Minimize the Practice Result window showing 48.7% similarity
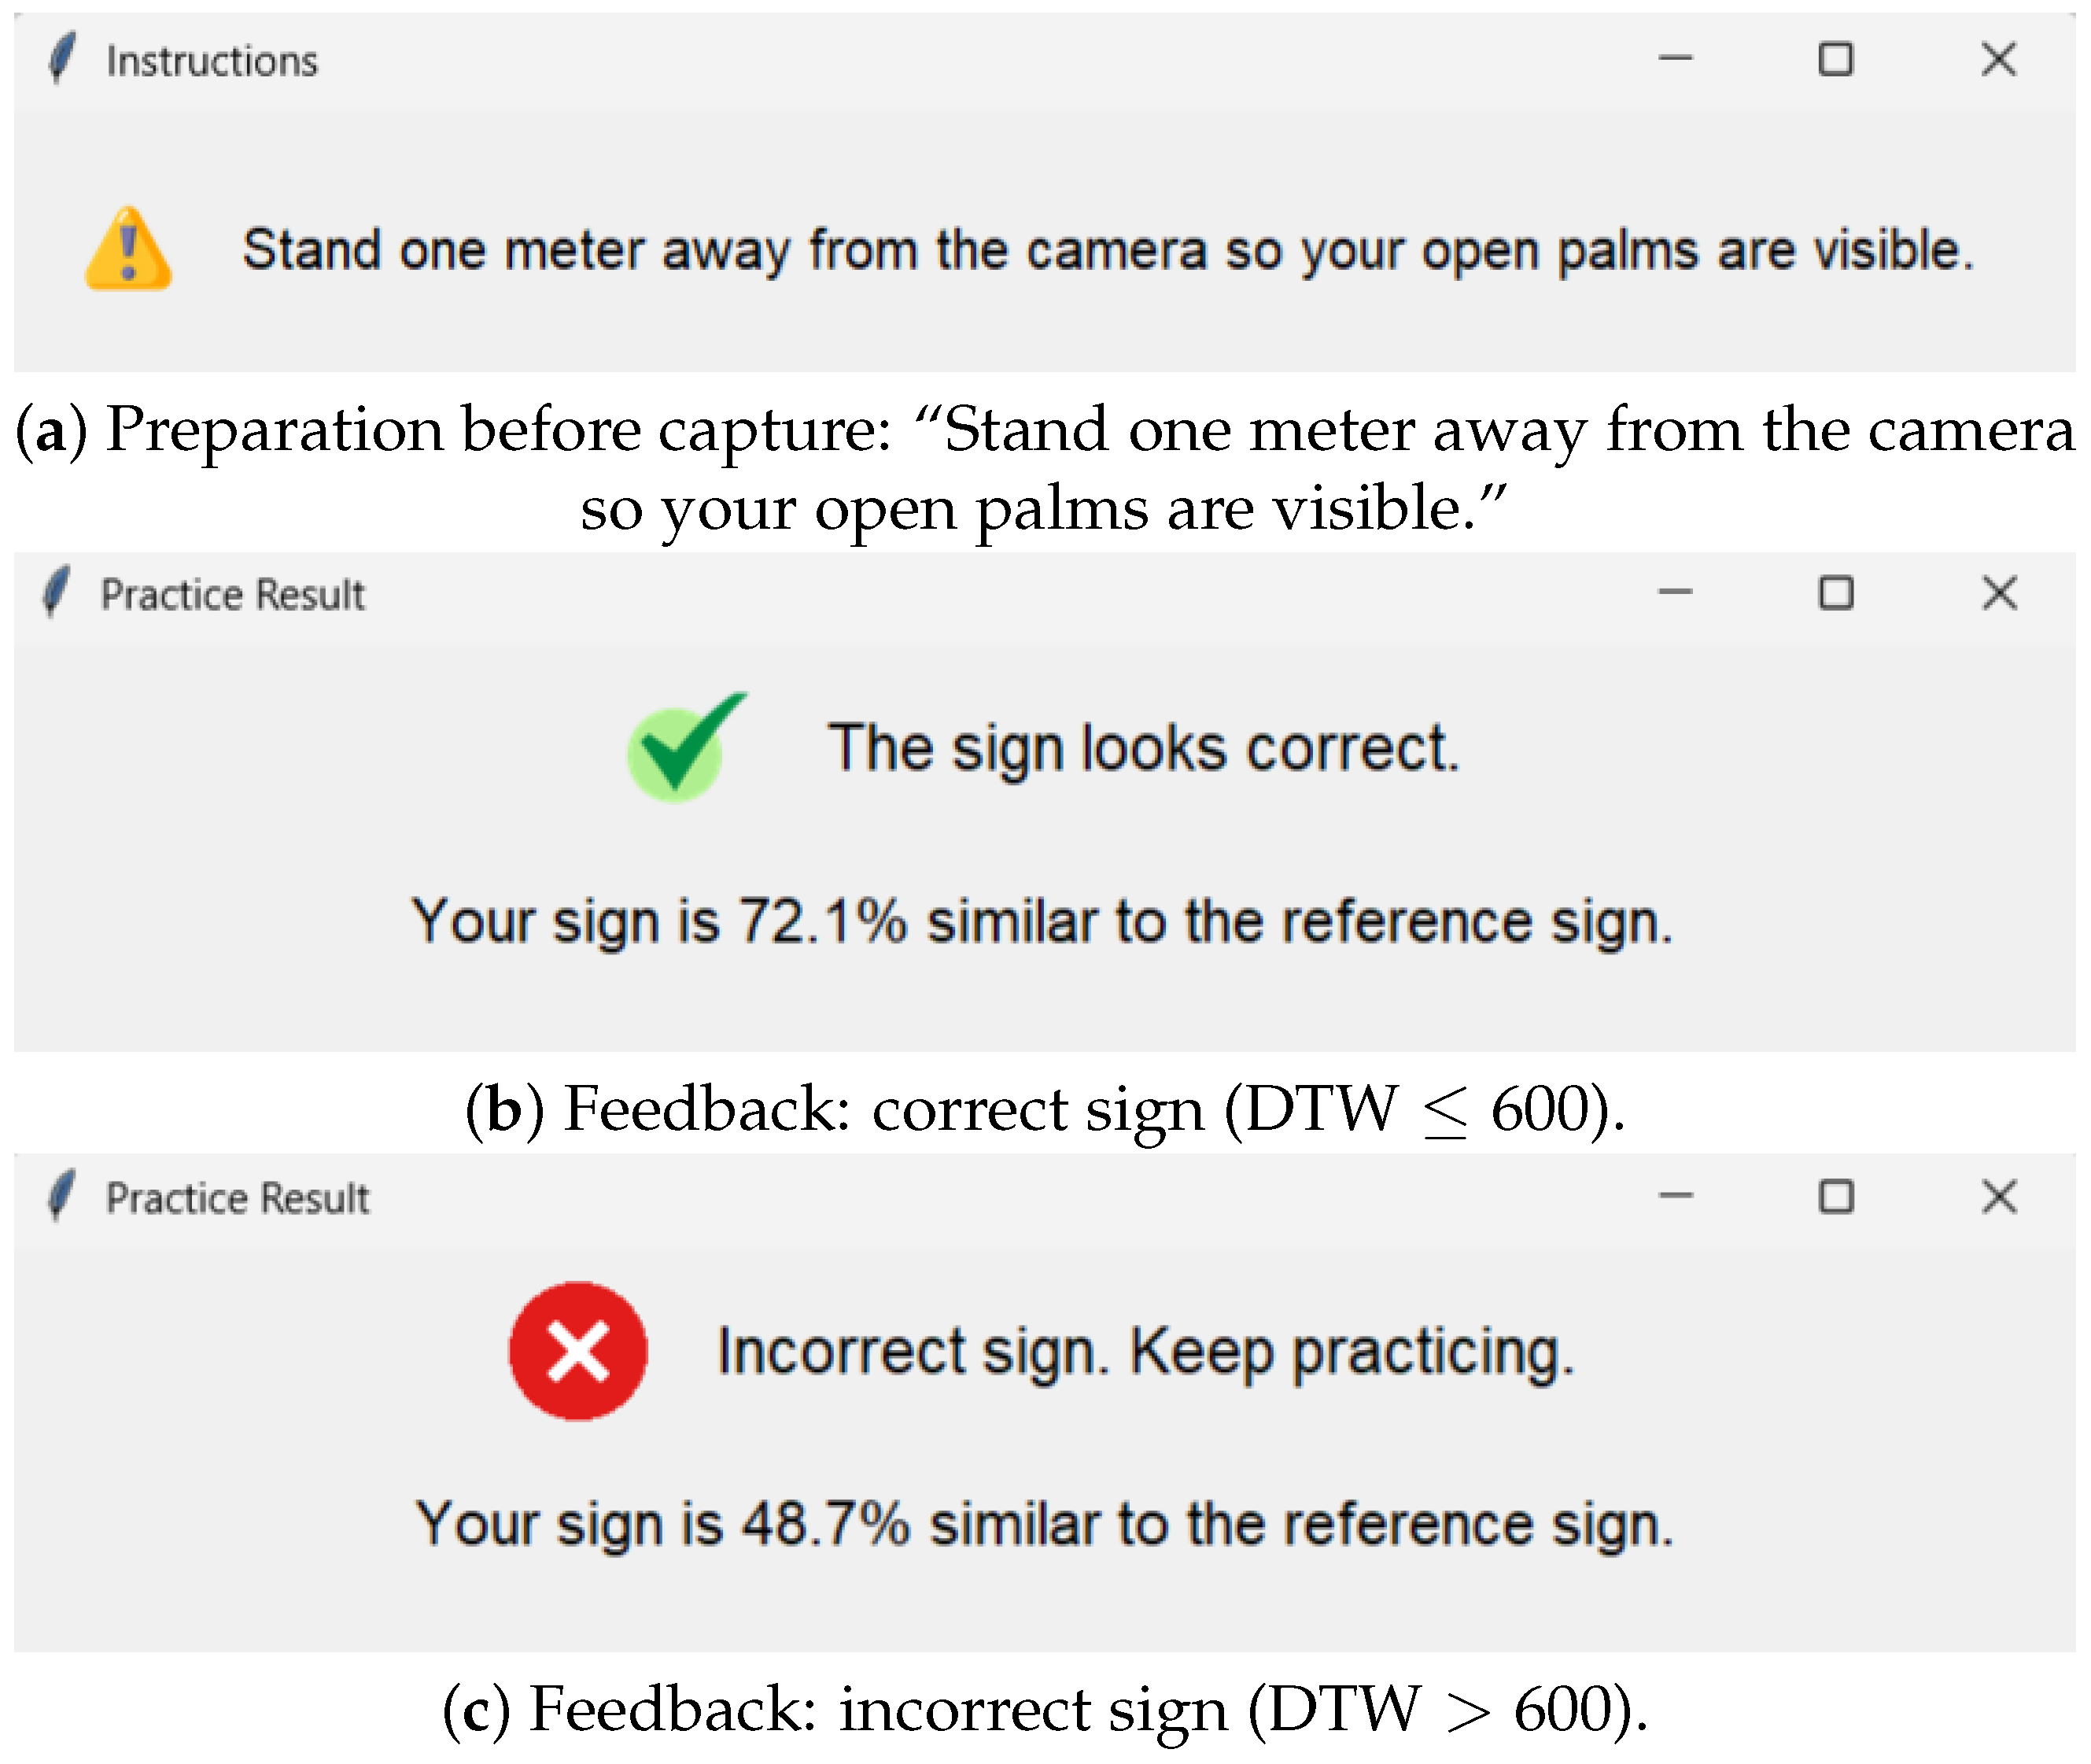 [1675, 1196]
